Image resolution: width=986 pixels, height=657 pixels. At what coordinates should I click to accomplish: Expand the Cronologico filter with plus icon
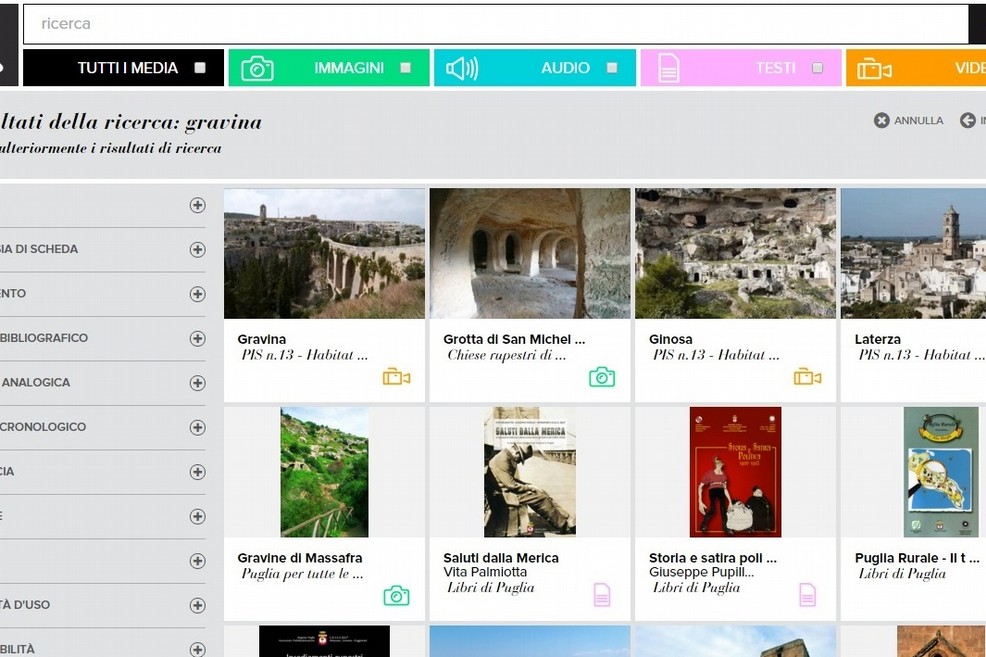point(197,428)
